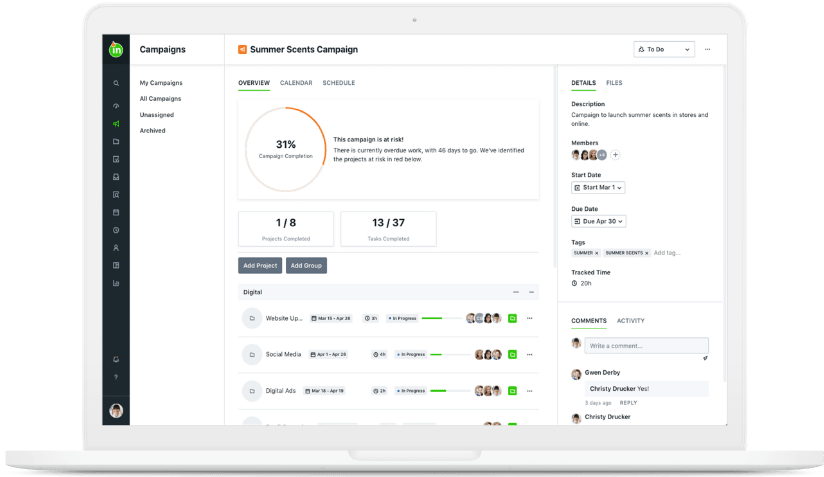Open All Campaigns
This screenshot has height=477, width=824.
[x=160, y=99]
